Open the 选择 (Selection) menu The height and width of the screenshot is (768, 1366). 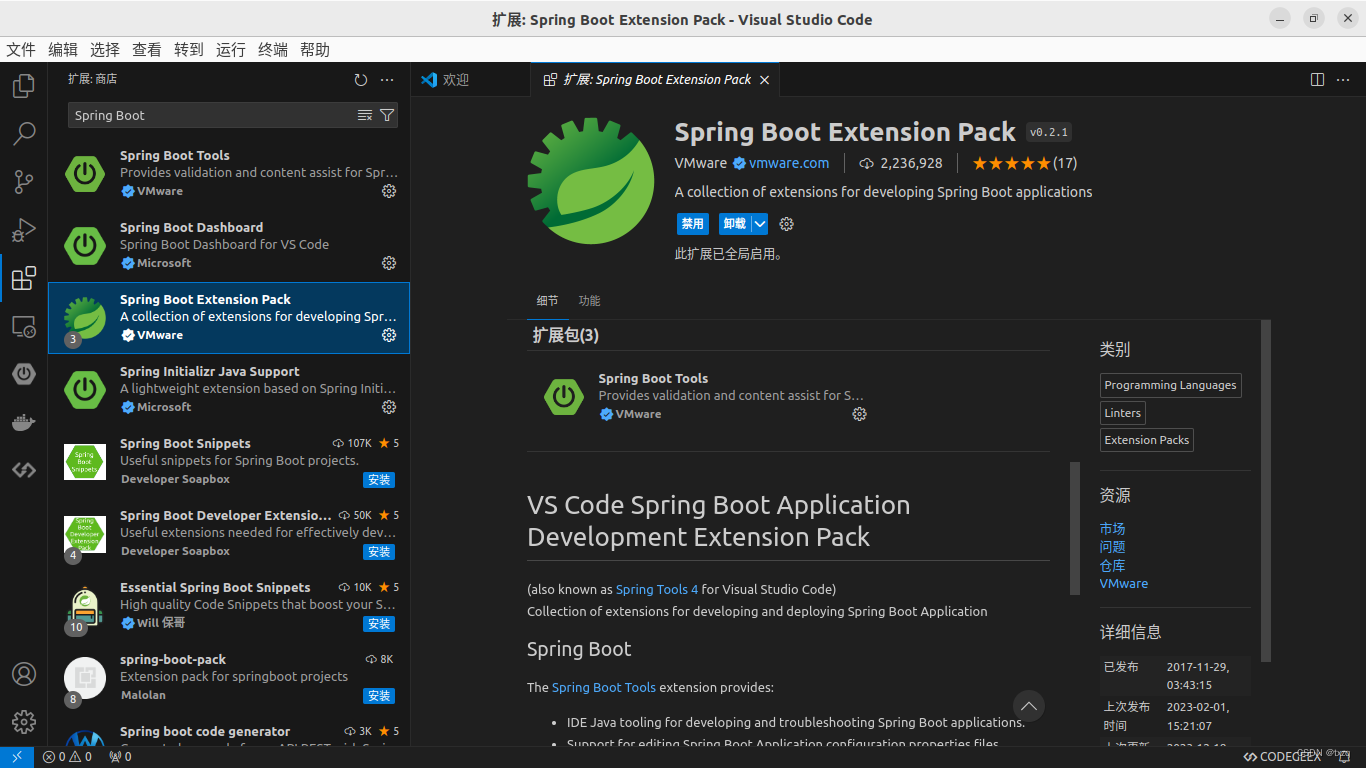click(x=105, y=50)
